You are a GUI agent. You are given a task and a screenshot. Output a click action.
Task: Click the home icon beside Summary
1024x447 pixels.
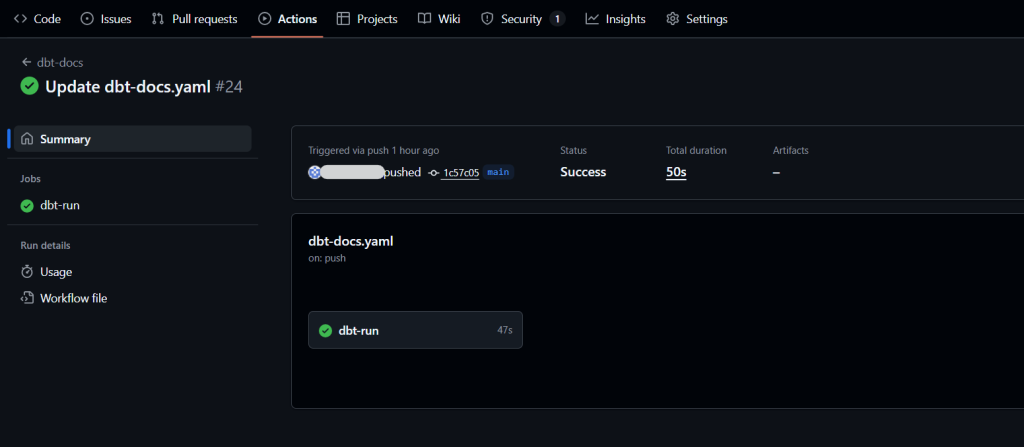(27, 139)
